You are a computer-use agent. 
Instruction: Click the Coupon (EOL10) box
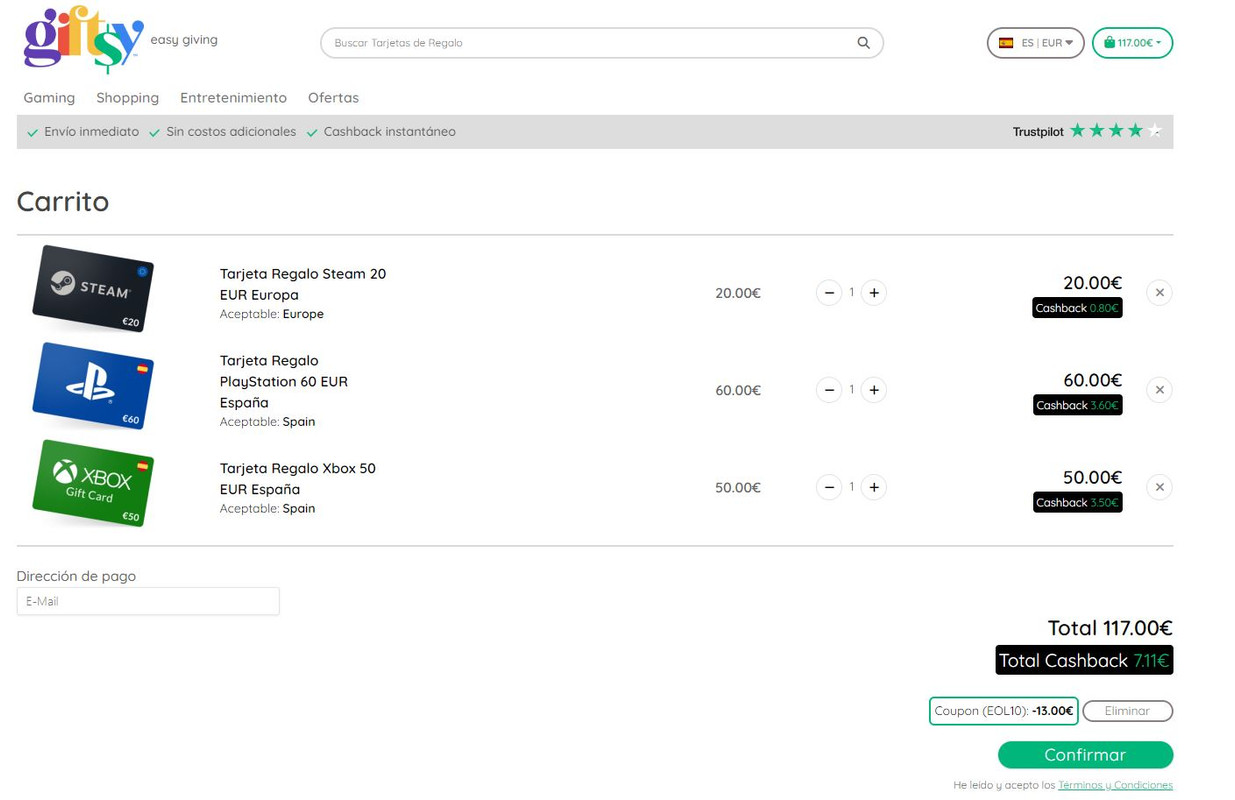pos(1003,711)
